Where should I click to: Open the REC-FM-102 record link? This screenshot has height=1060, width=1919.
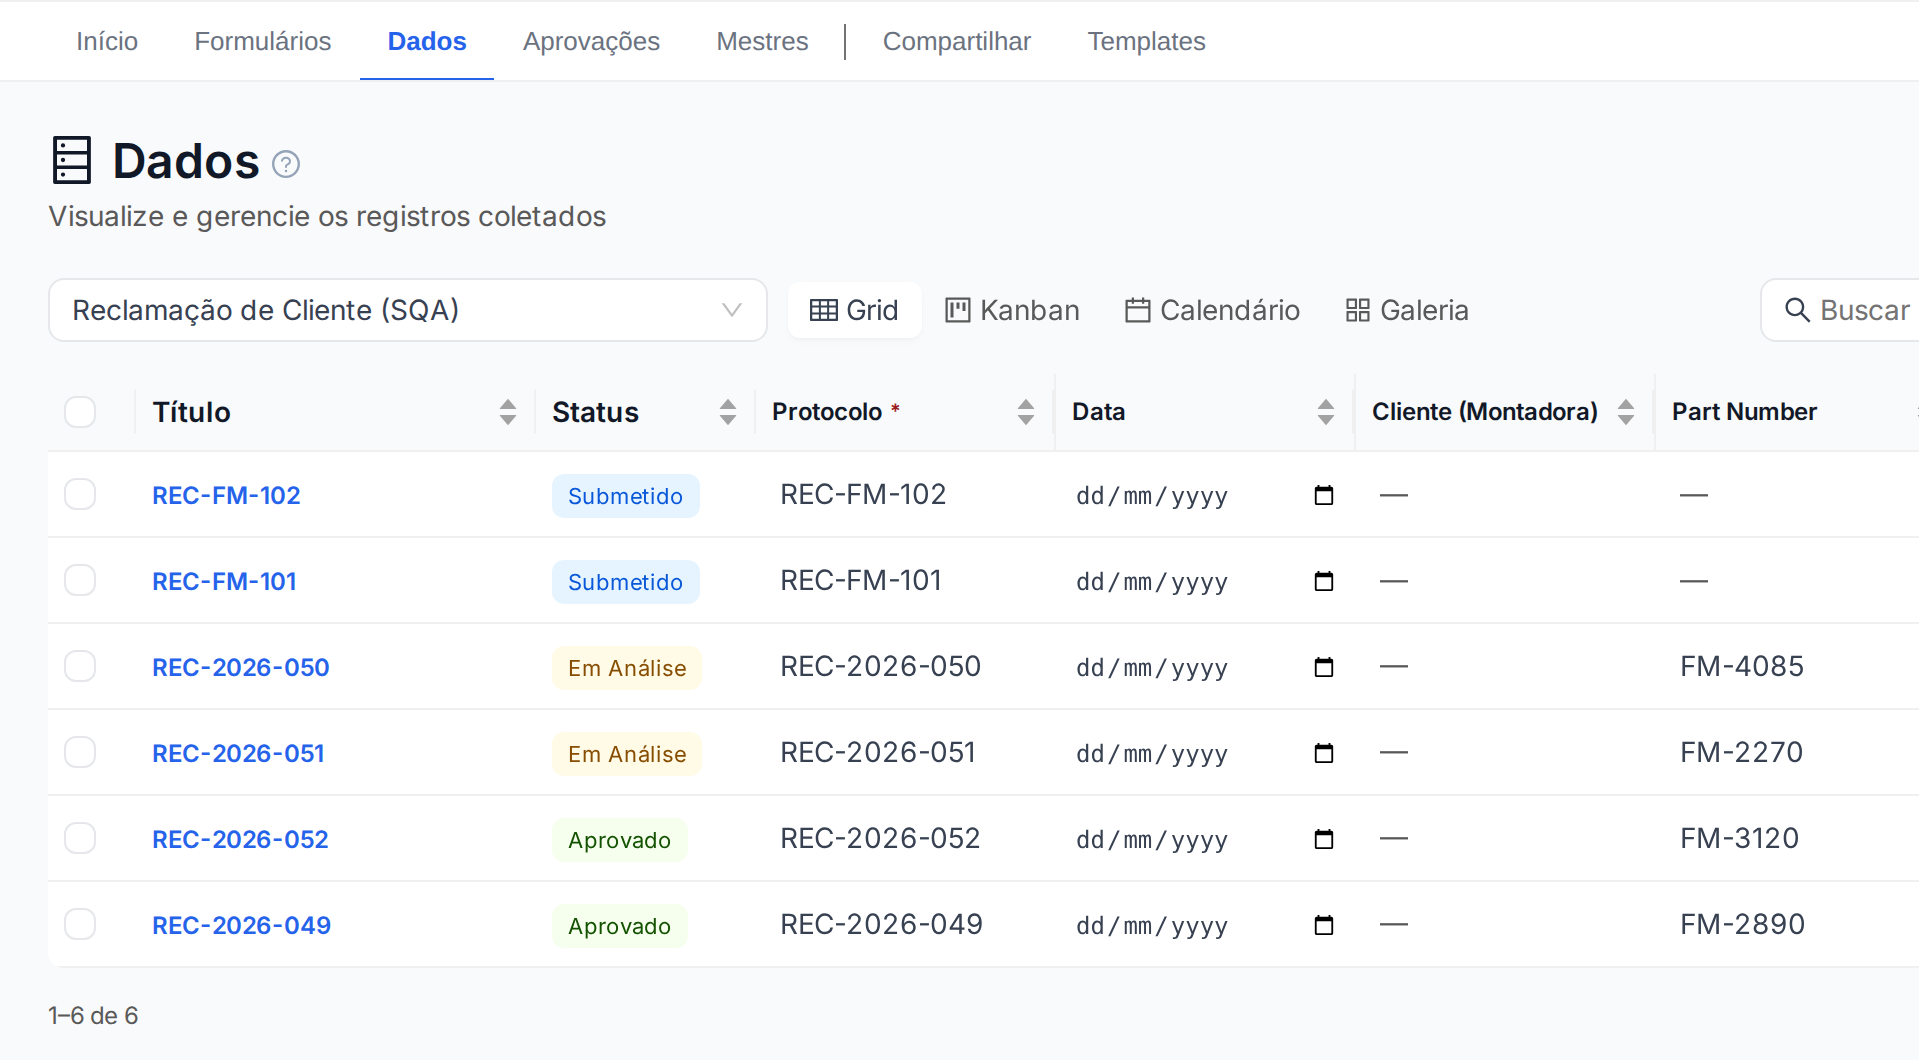point(226,495)
